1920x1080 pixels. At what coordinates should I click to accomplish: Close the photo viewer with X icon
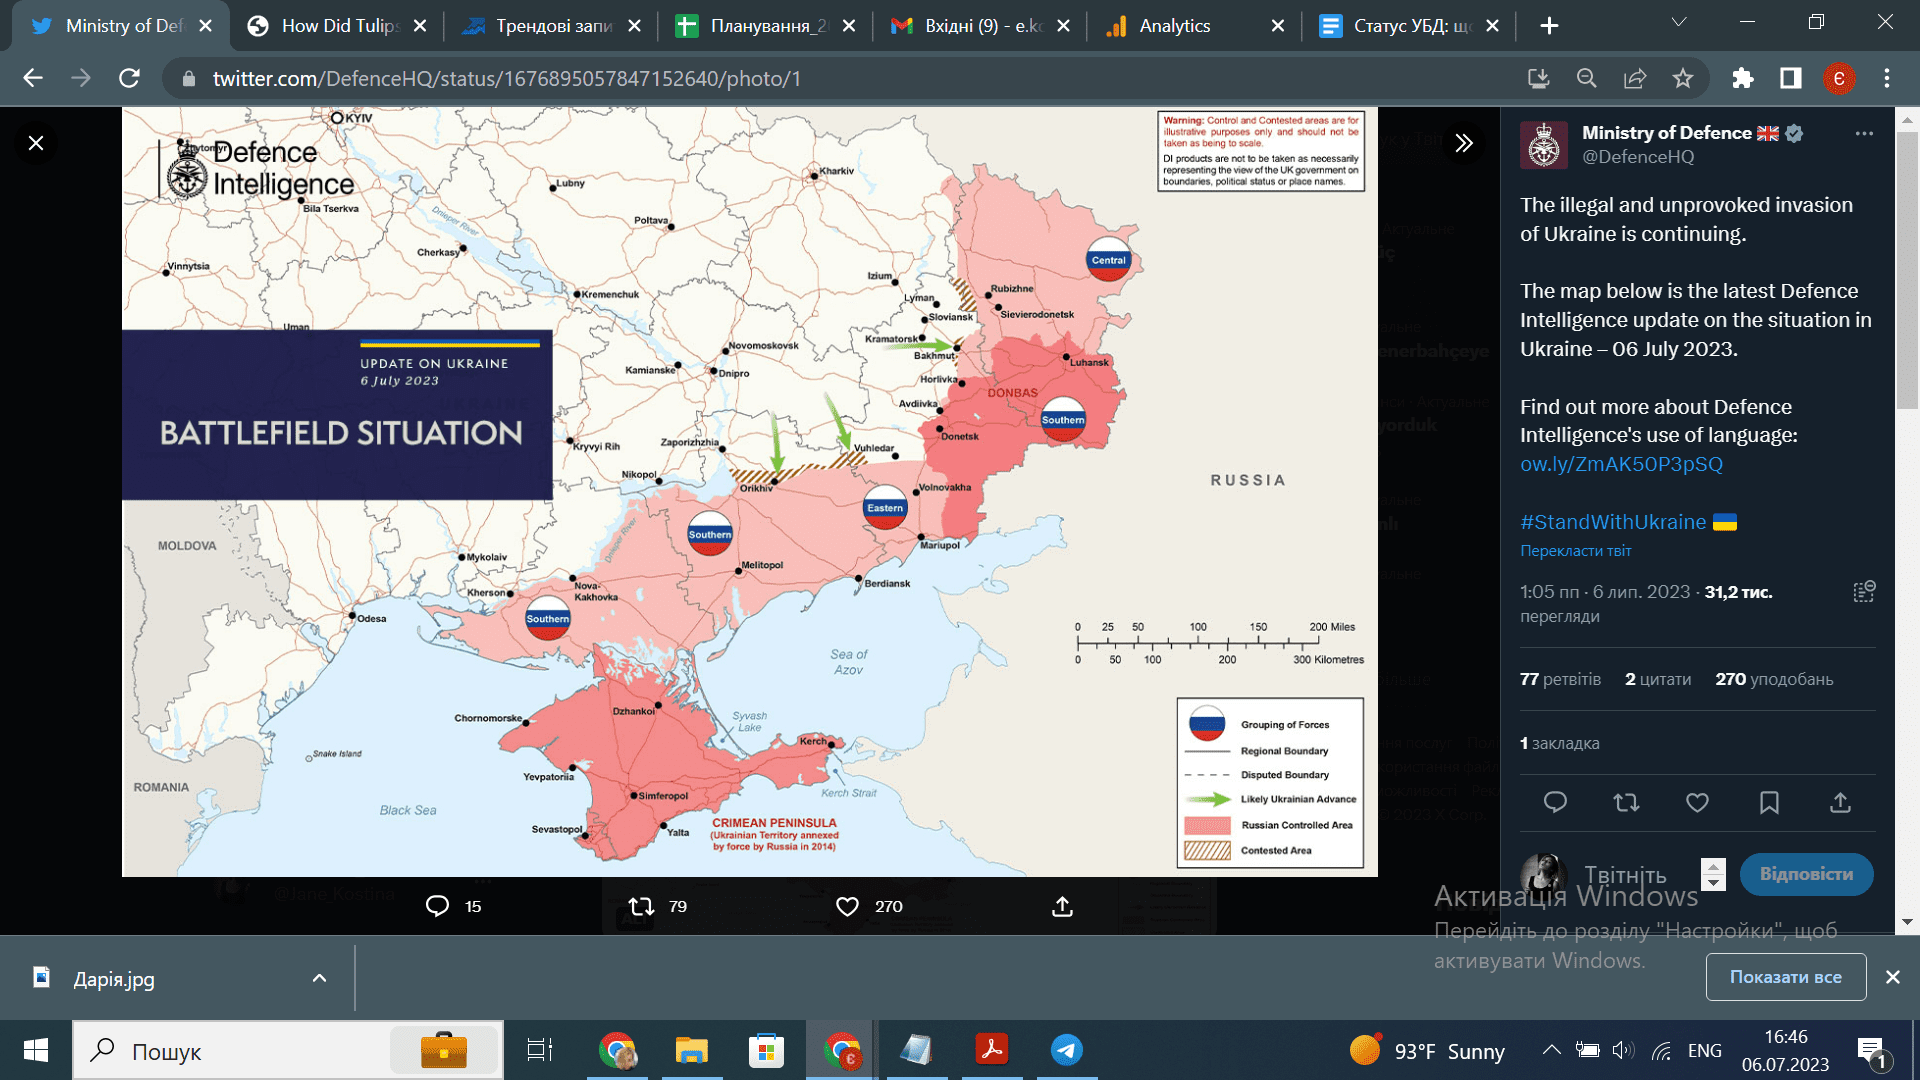(x=36, y=143)
